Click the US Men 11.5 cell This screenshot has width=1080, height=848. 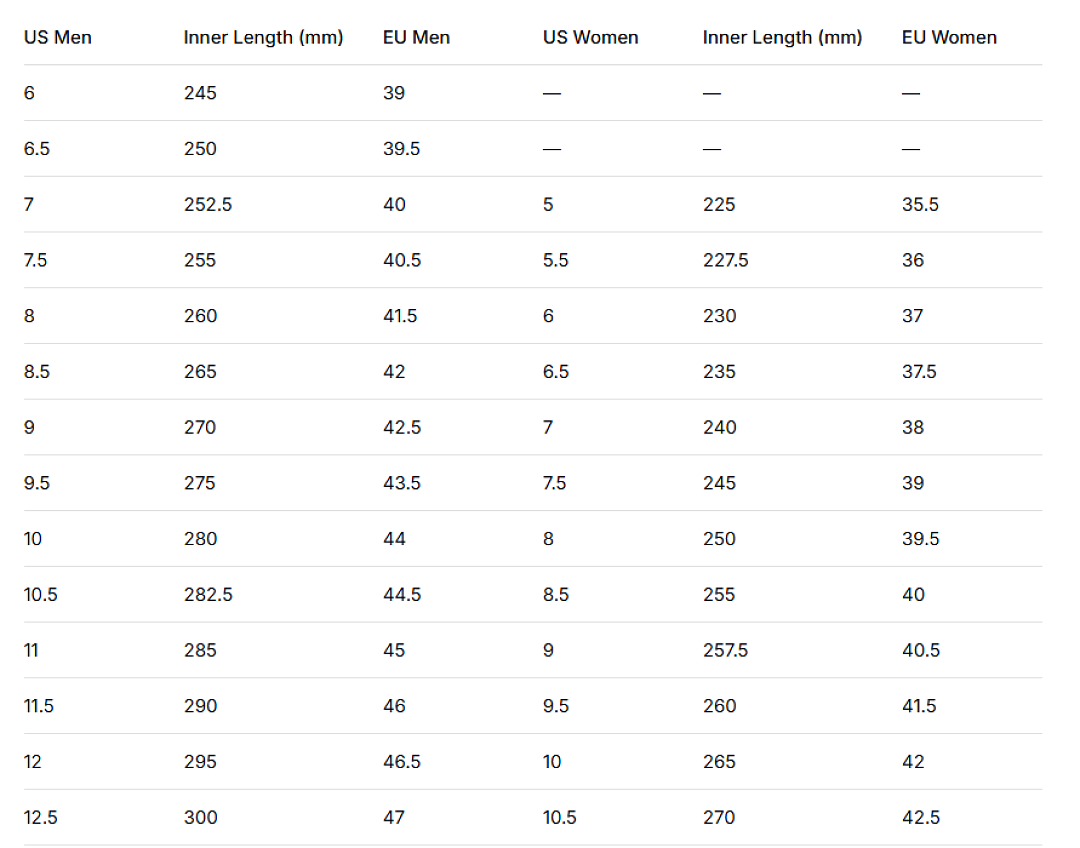coord(39,706)
